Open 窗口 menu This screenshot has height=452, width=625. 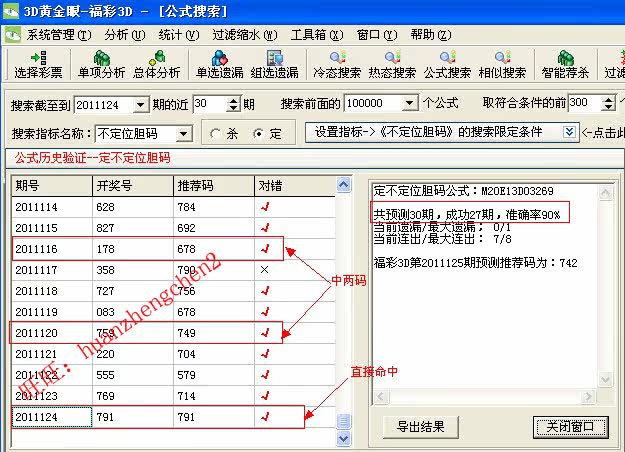click(x=377, y=35)
